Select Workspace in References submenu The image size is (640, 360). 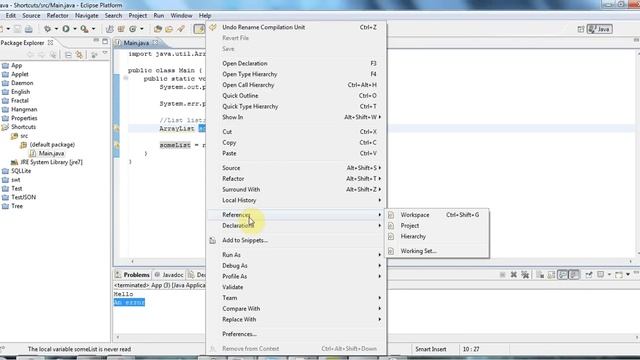(x=437, y=215)
